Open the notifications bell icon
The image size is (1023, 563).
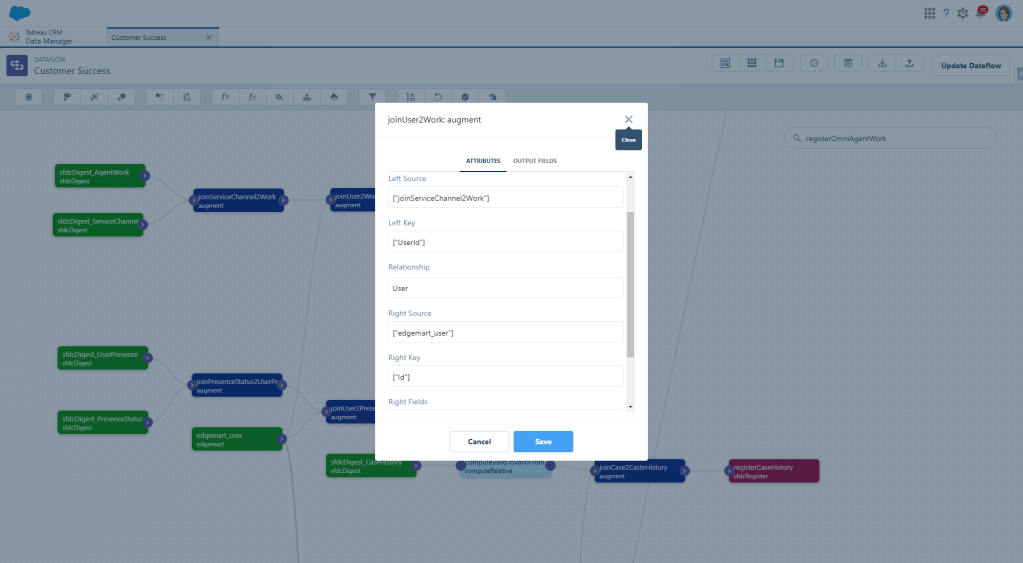click(x=980, y=13)
